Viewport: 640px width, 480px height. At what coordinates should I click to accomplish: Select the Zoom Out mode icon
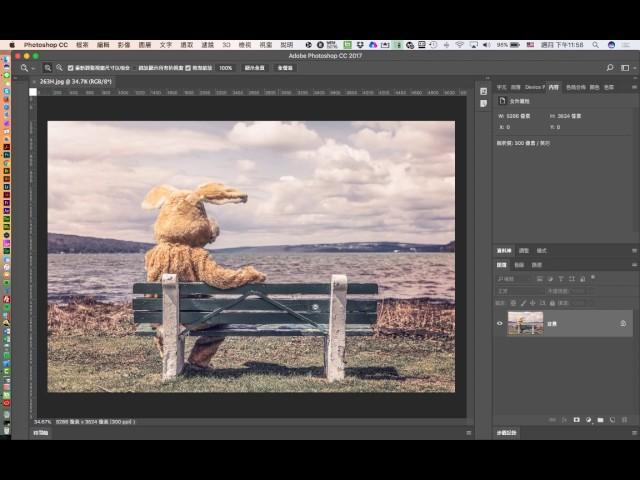(60, 68)
